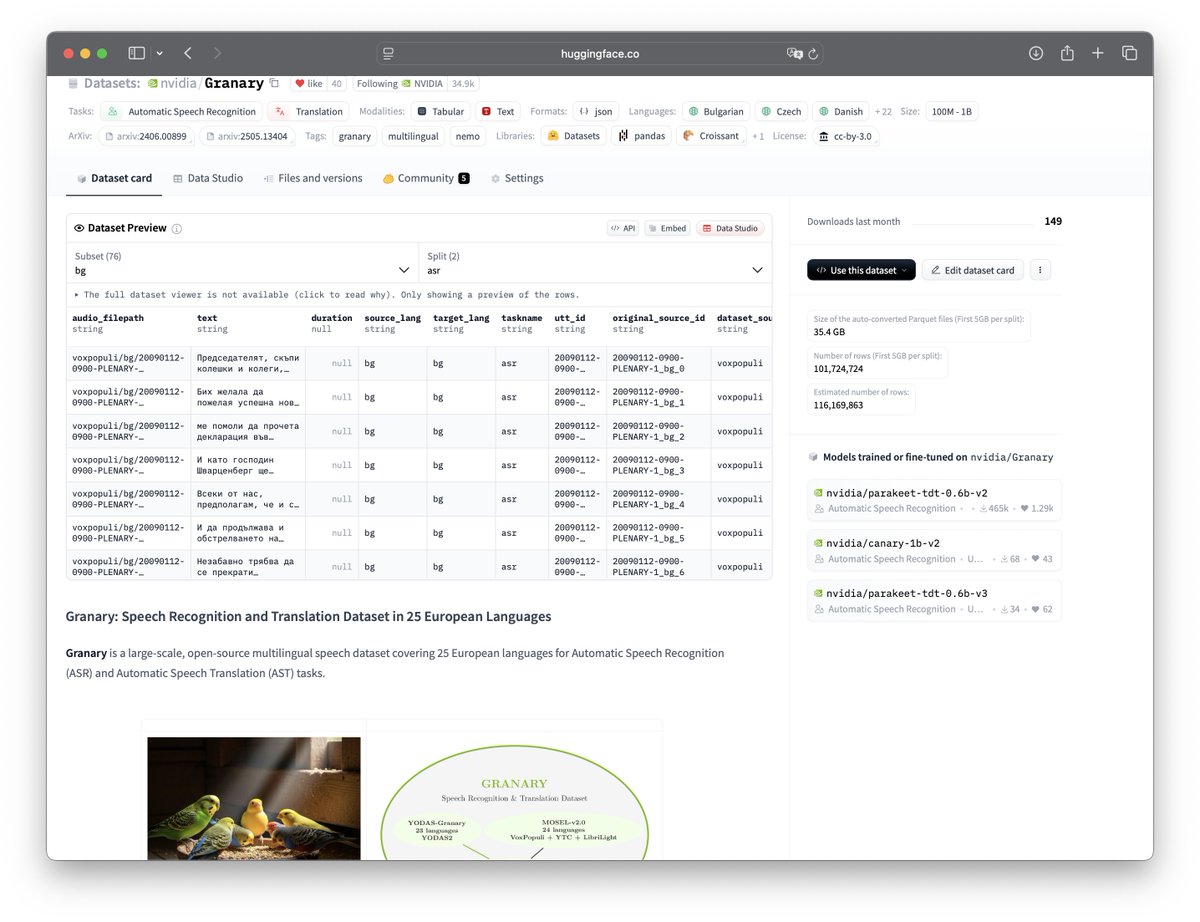Click the Safari share icon
The image size is (1200, 922).
coord(1067,53)
